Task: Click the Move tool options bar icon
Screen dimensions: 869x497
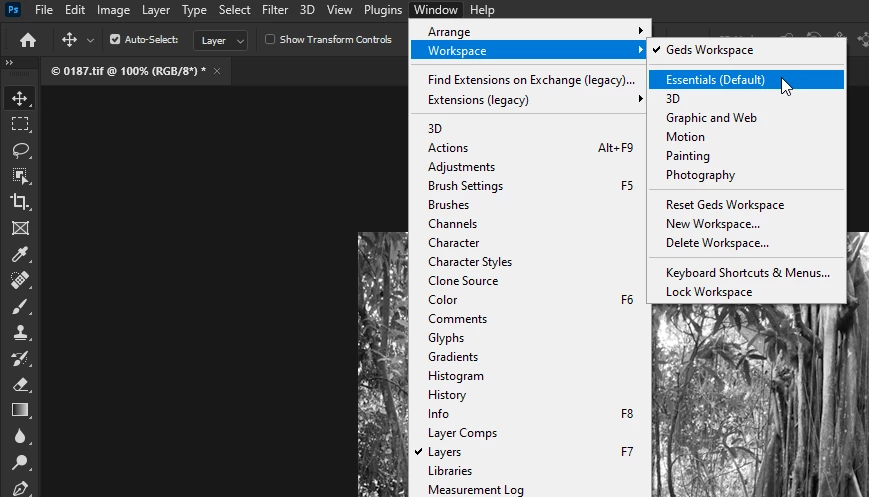Action: (69, 40)
